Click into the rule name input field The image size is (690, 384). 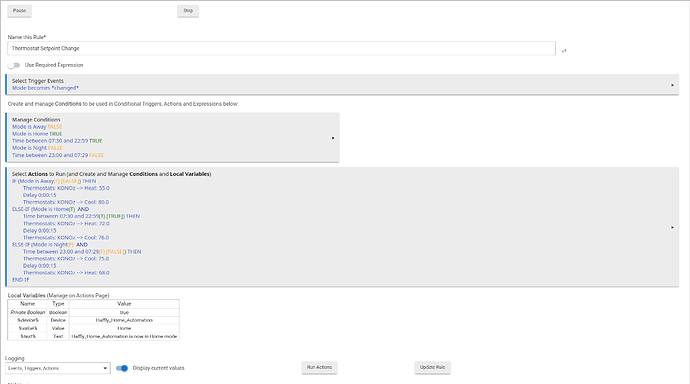click(x=281, y=48)
